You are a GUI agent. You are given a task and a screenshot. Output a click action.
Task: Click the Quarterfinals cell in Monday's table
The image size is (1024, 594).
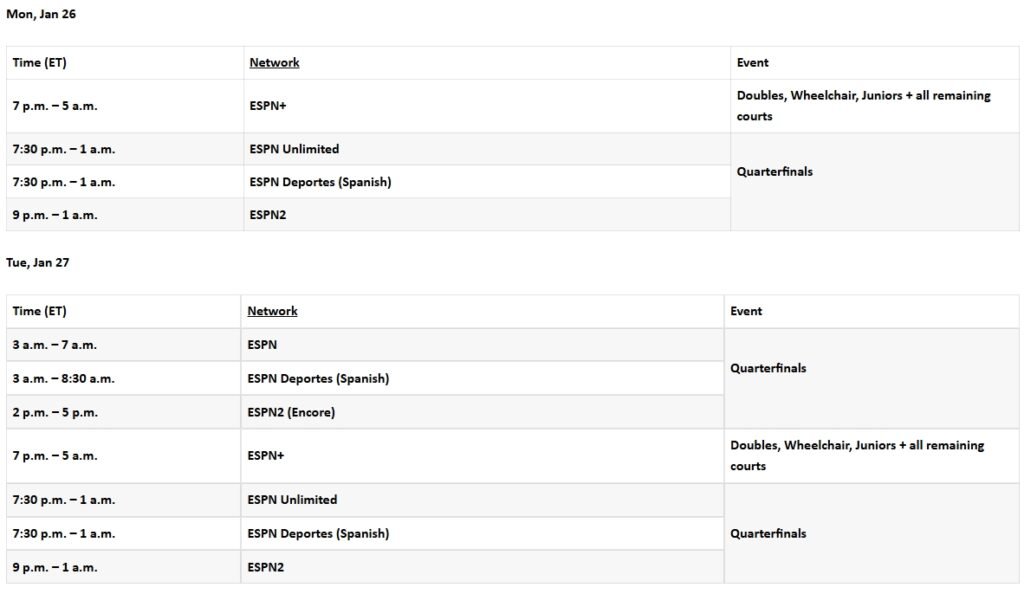(x=774, y=172)
